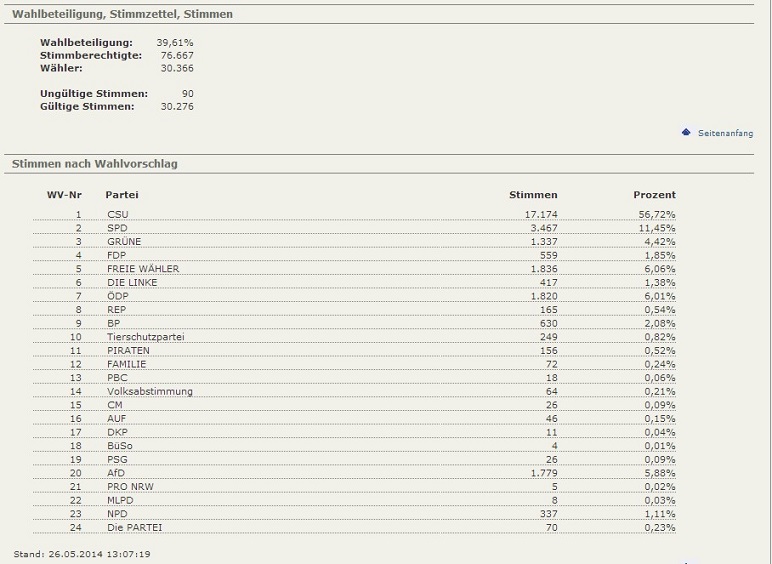
Task: Select the MLPD party name
Action: [x=120, y=501]
